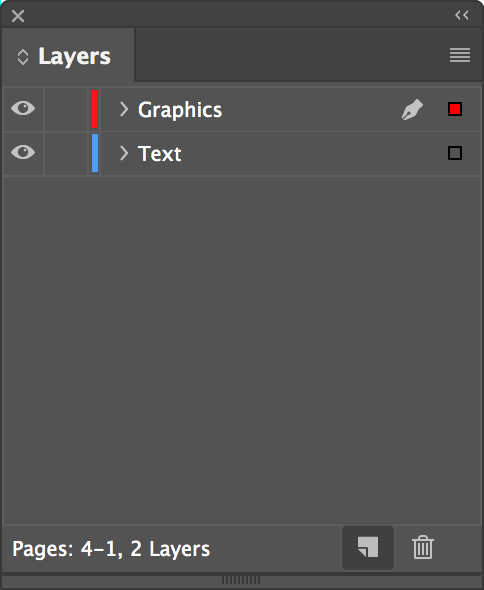Toggle lock box on Graphics layer

click(x=66, y=109)
